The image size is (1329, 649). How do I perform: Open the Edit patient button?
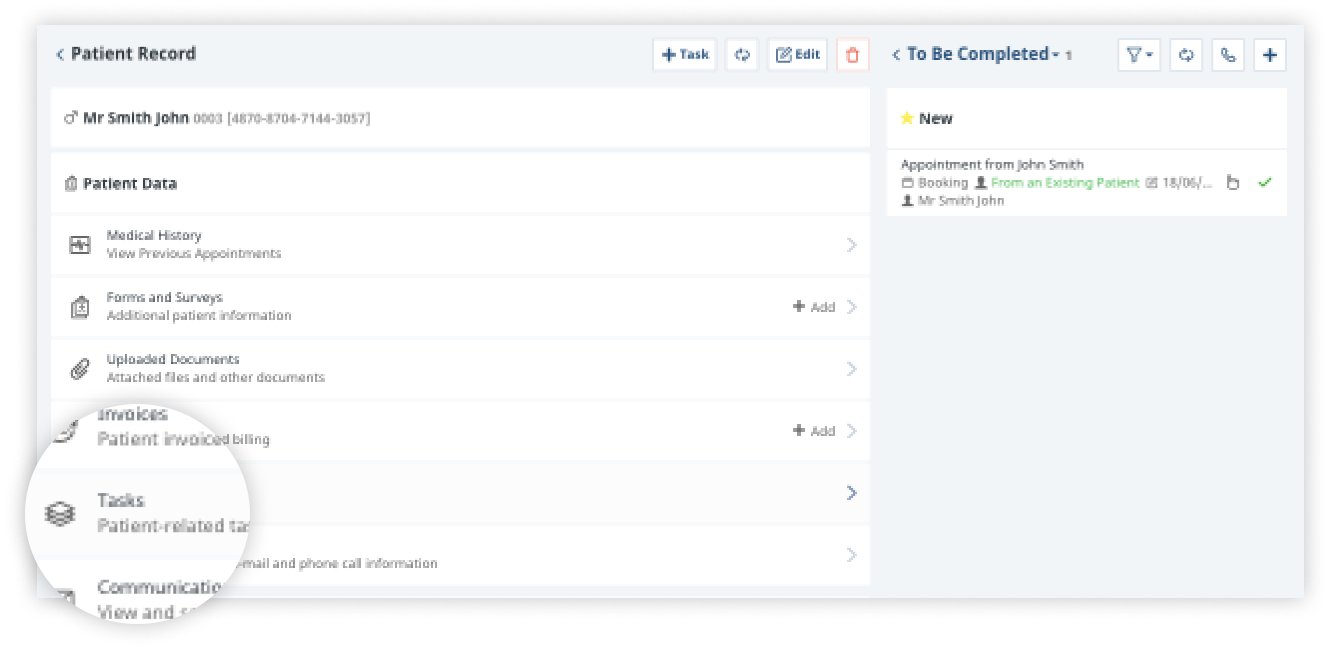[x=798, y=55]
